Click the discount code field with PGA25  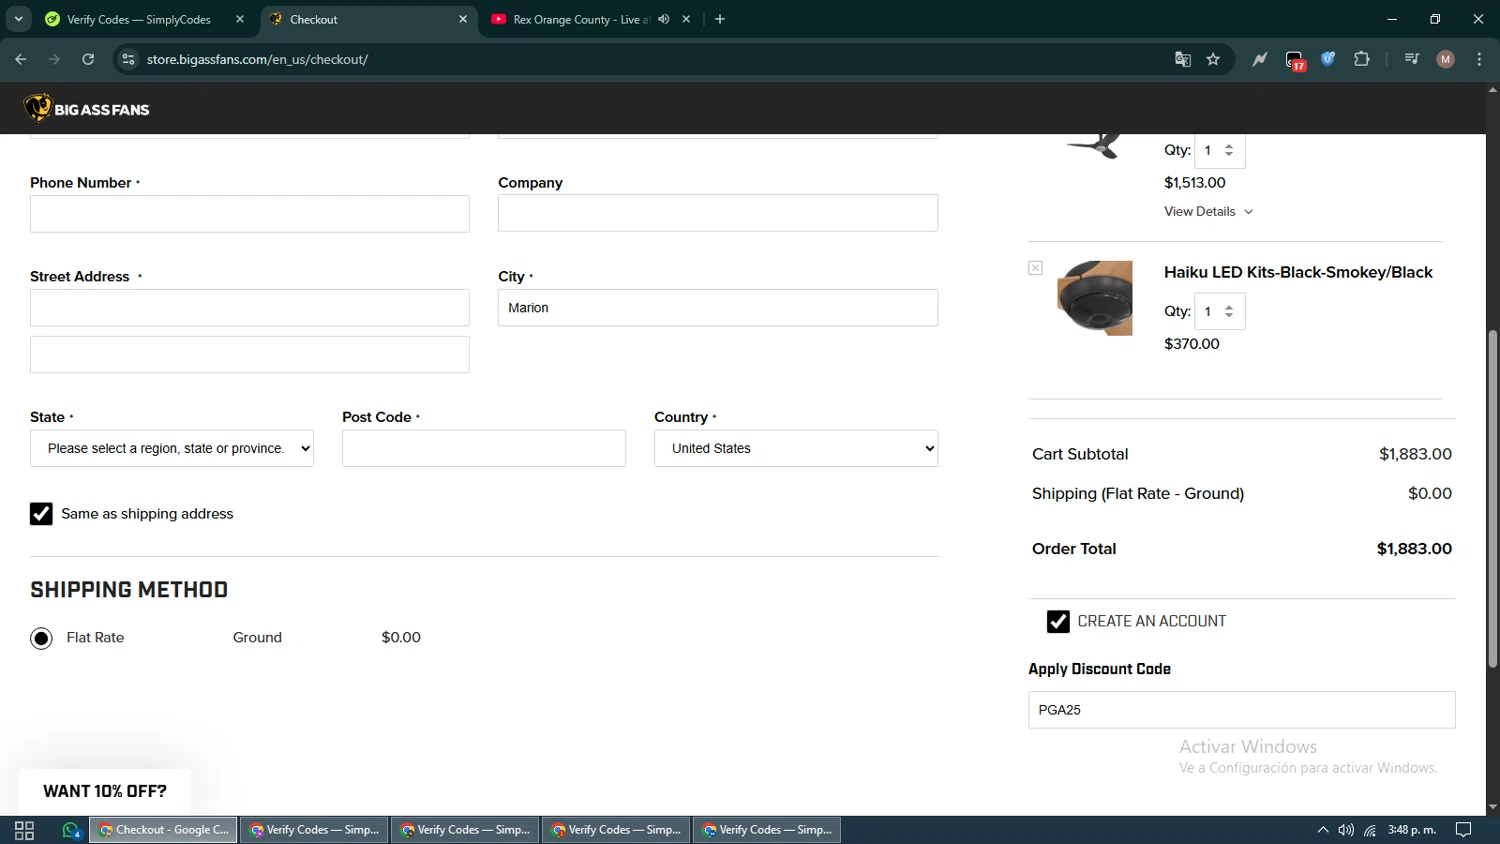[x=1242, y=710]
